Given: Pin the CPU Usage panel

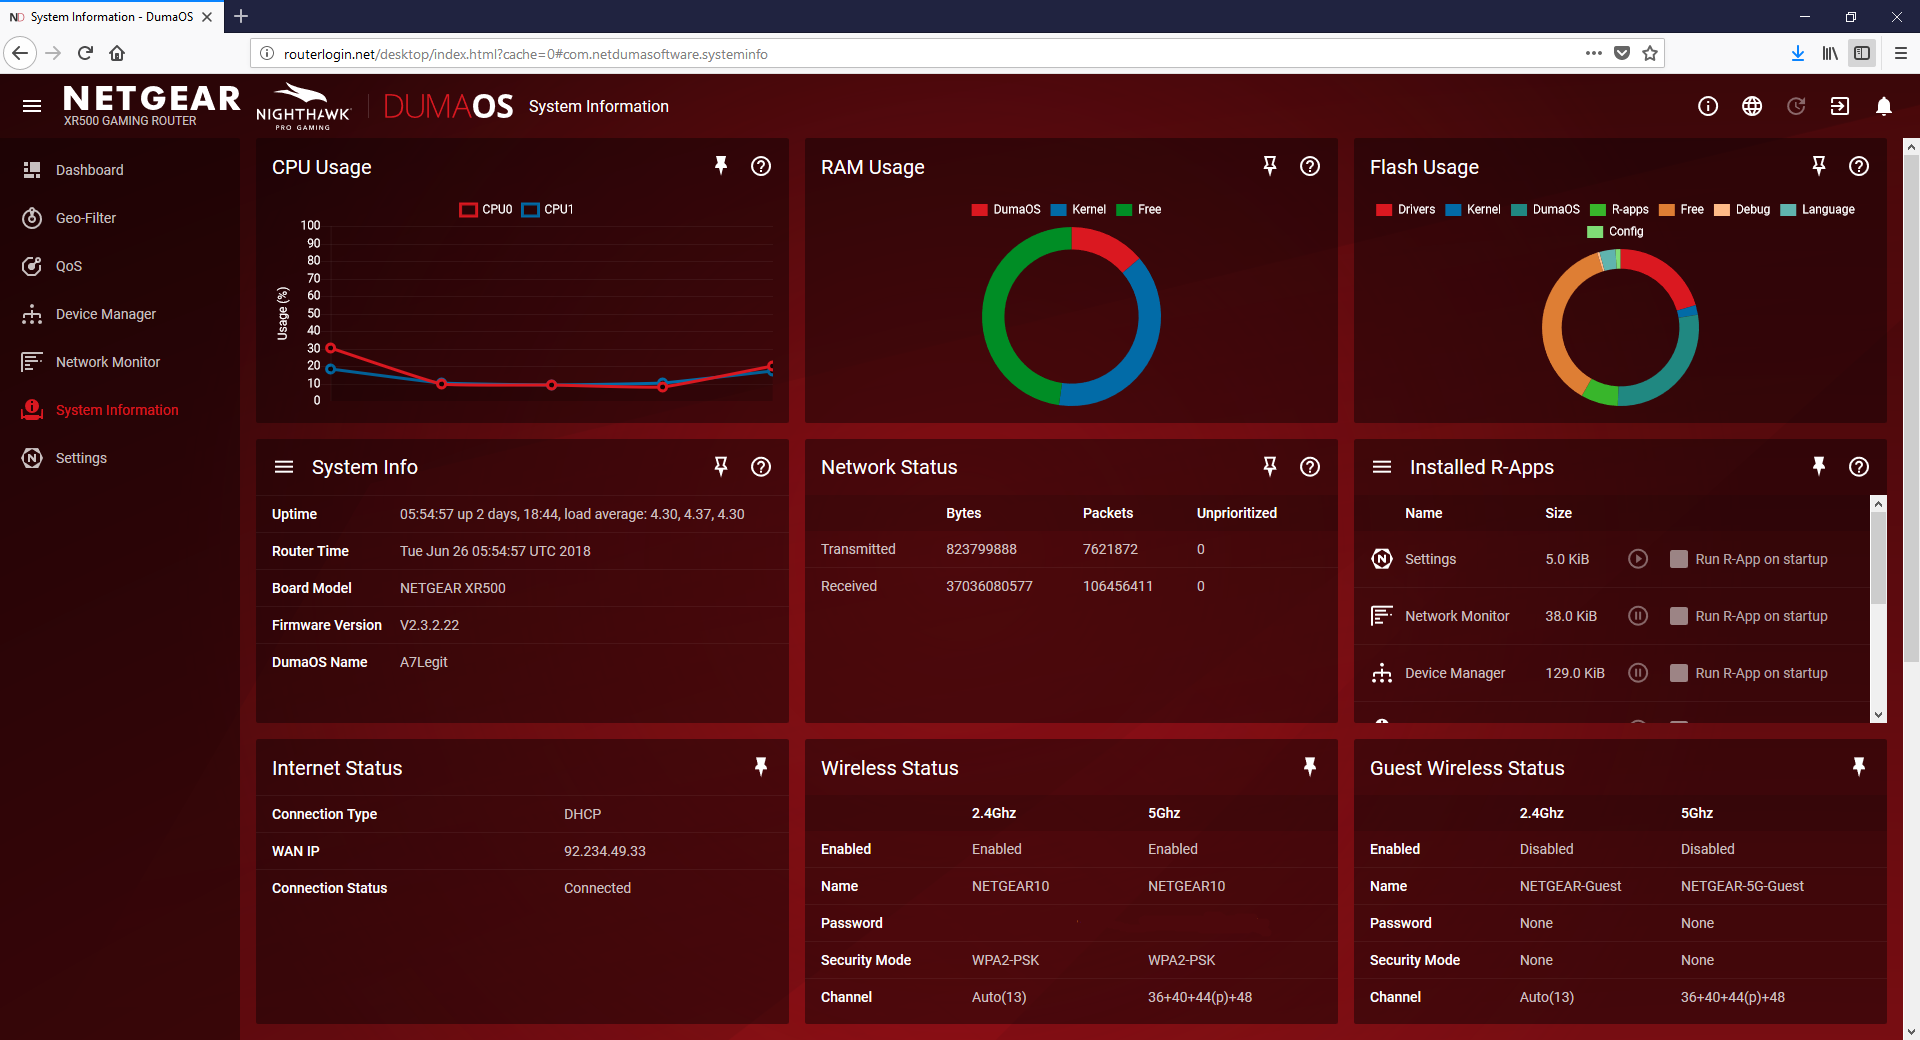Looking at the screenshot, I should (720, 166).
